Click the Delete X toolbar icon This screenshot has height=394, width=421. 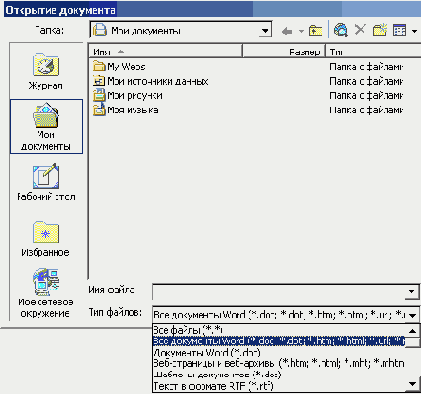(360, 30)
